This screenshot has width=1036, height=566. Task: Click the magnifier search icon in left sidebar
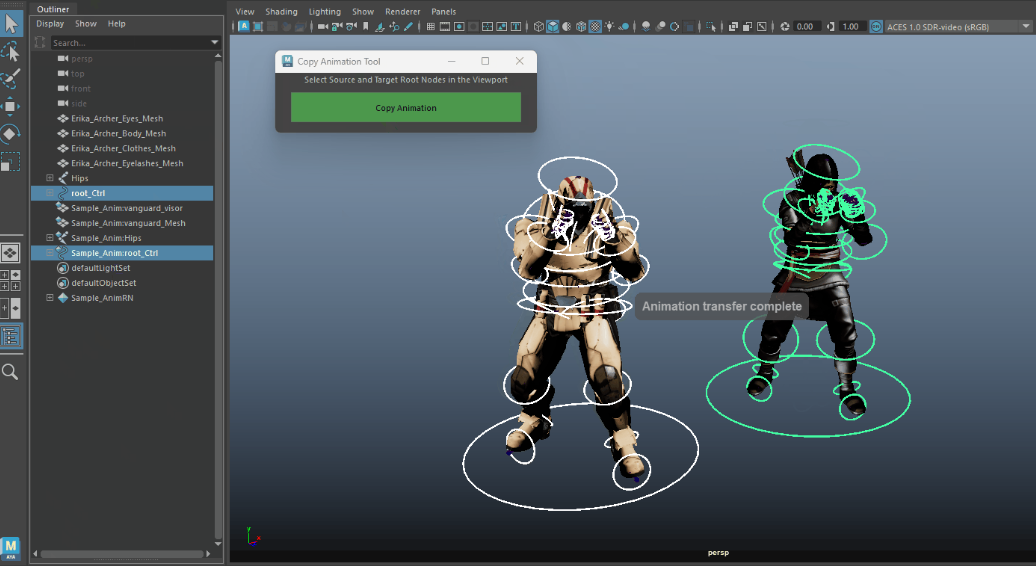[11, 372]
